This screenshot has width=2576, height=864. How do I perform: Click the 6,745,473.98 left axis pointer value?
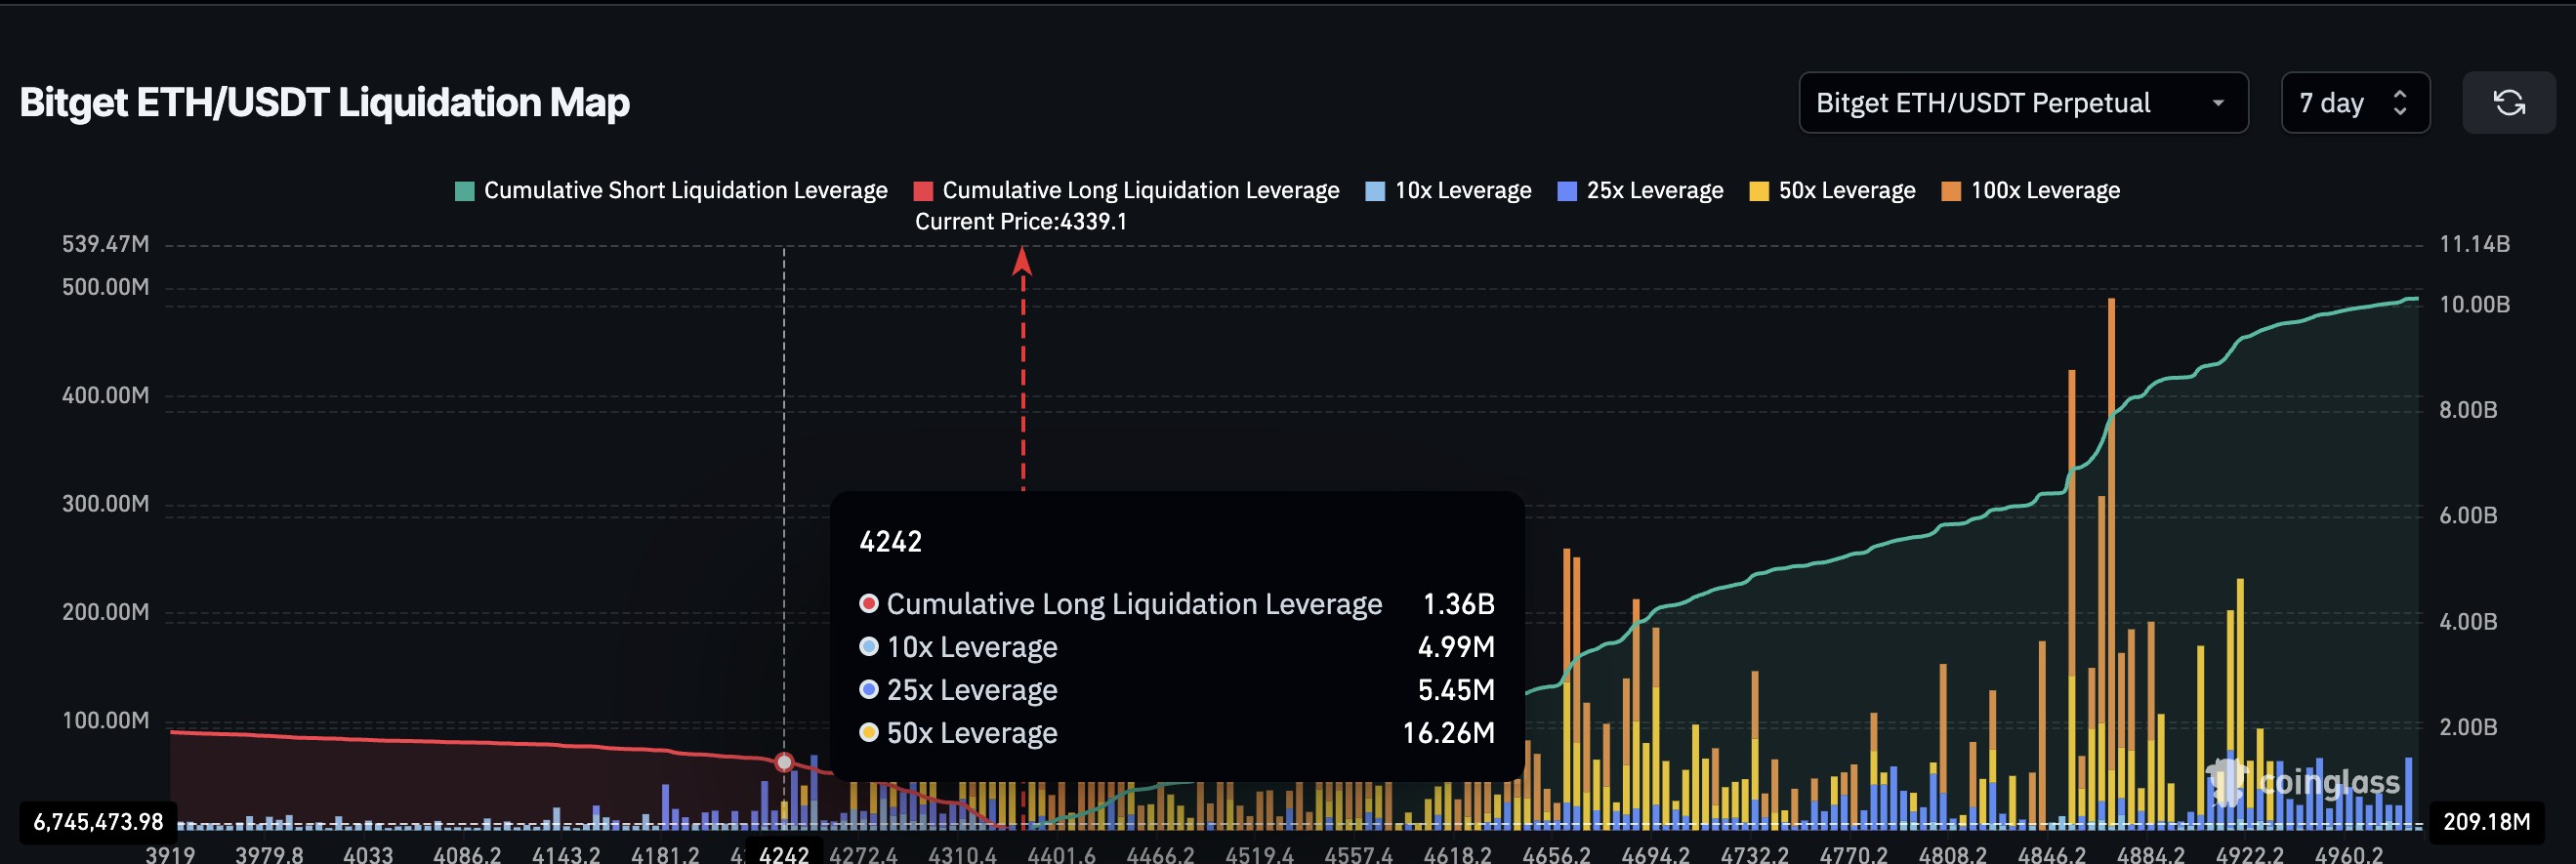[98, 822]
